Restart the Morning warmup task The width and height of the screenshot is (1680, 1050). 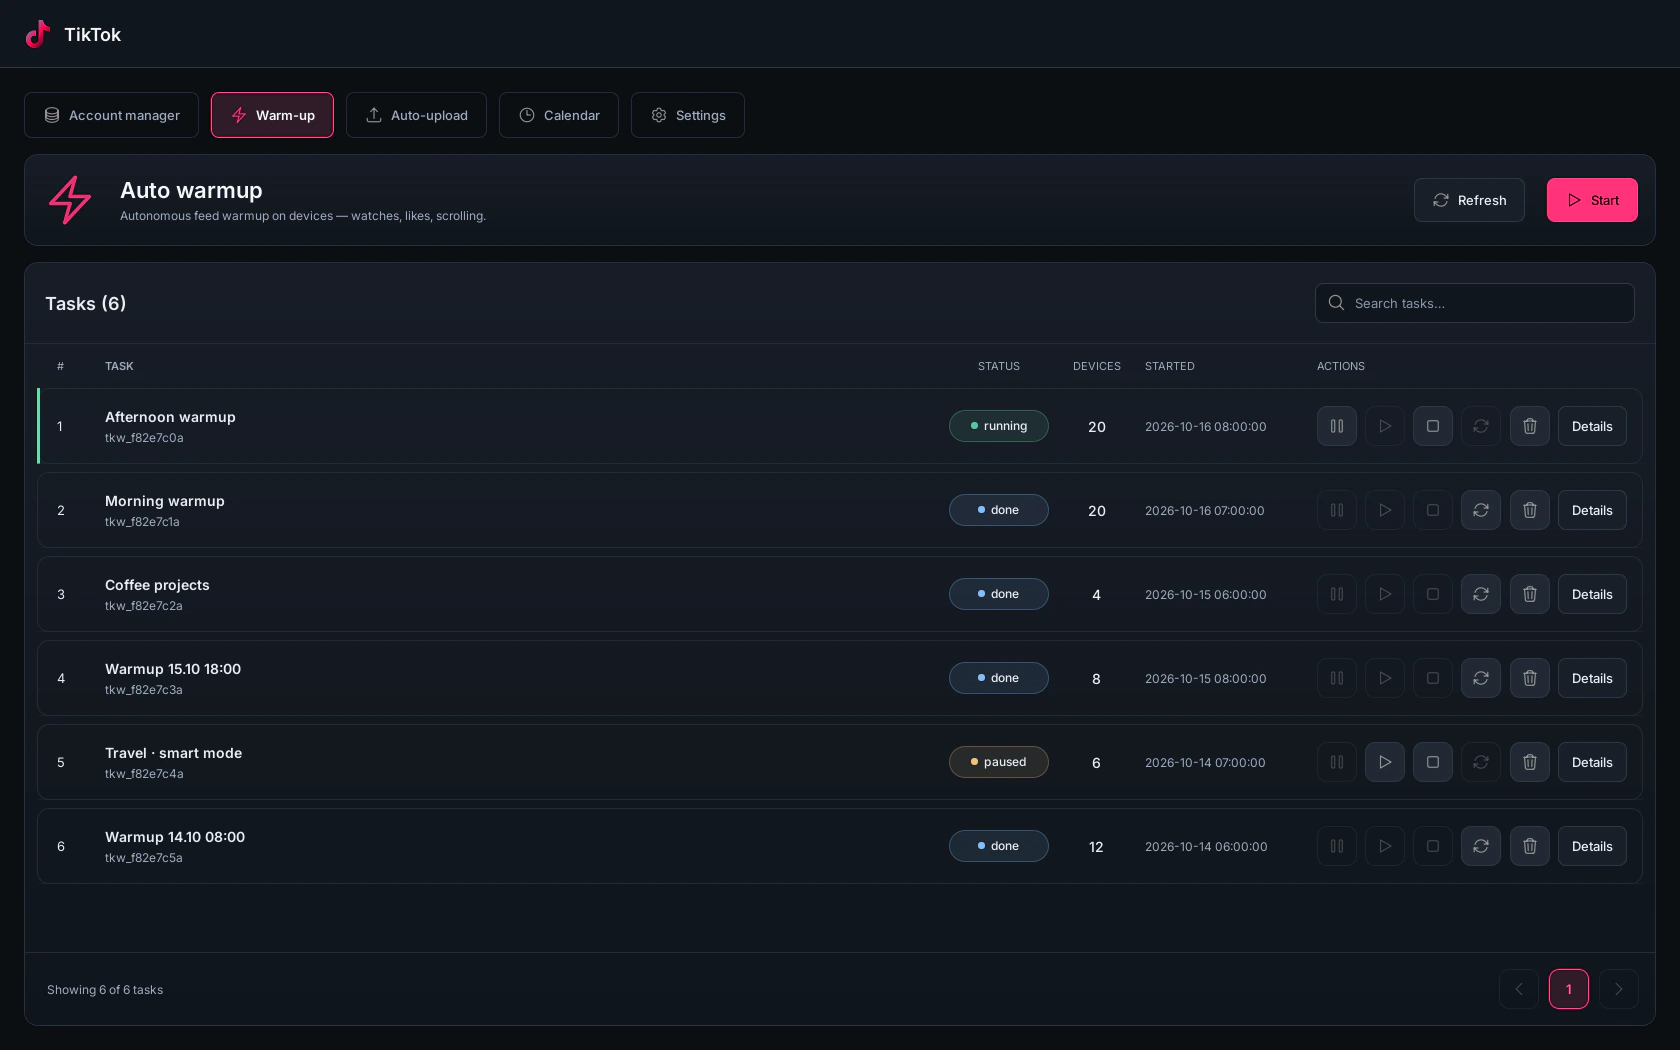coord(1481,510)
